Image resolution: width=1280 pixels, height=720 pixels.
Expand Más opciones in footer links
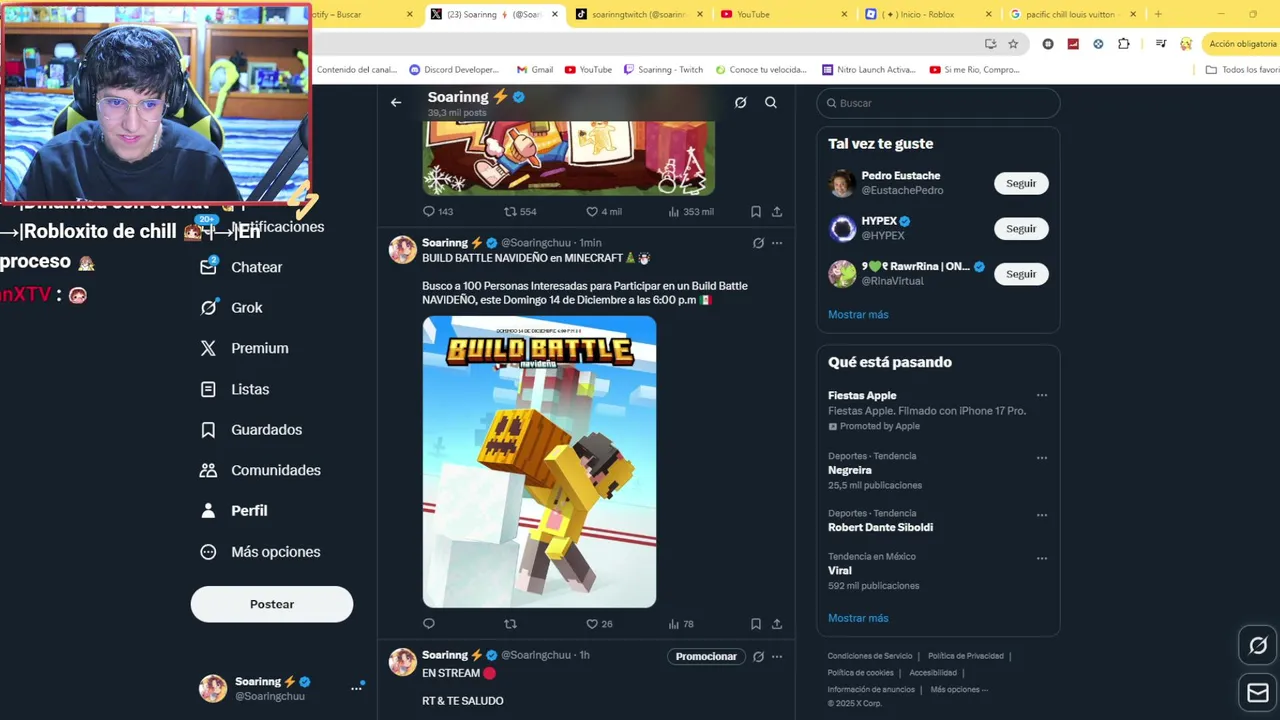click(x=958, y=689)
